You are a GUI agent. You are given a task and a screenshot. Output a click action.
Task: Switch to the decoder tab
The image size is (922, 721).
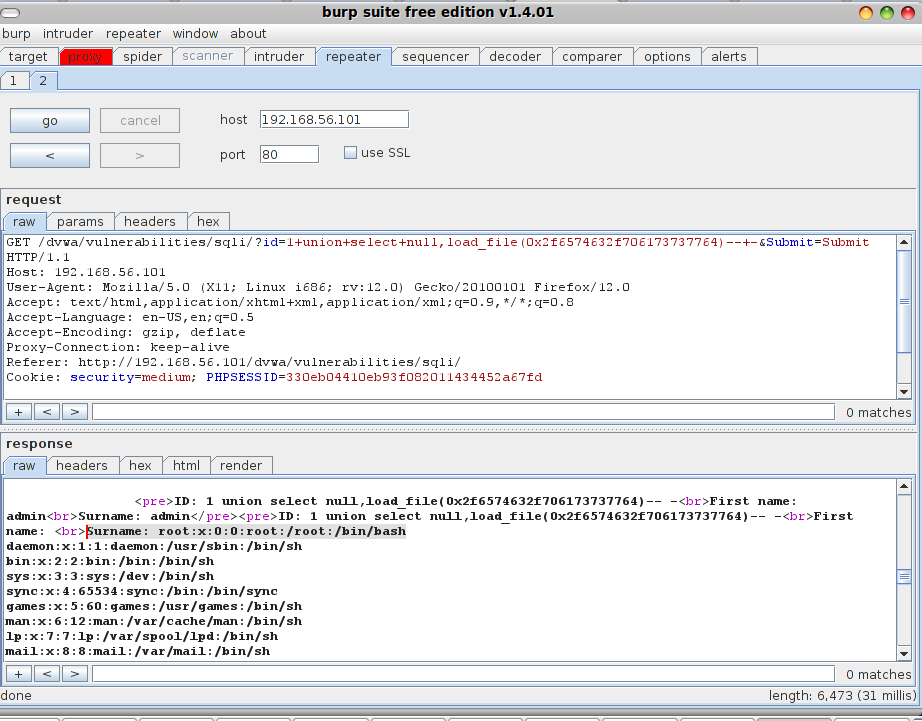[x=515, y=56]
